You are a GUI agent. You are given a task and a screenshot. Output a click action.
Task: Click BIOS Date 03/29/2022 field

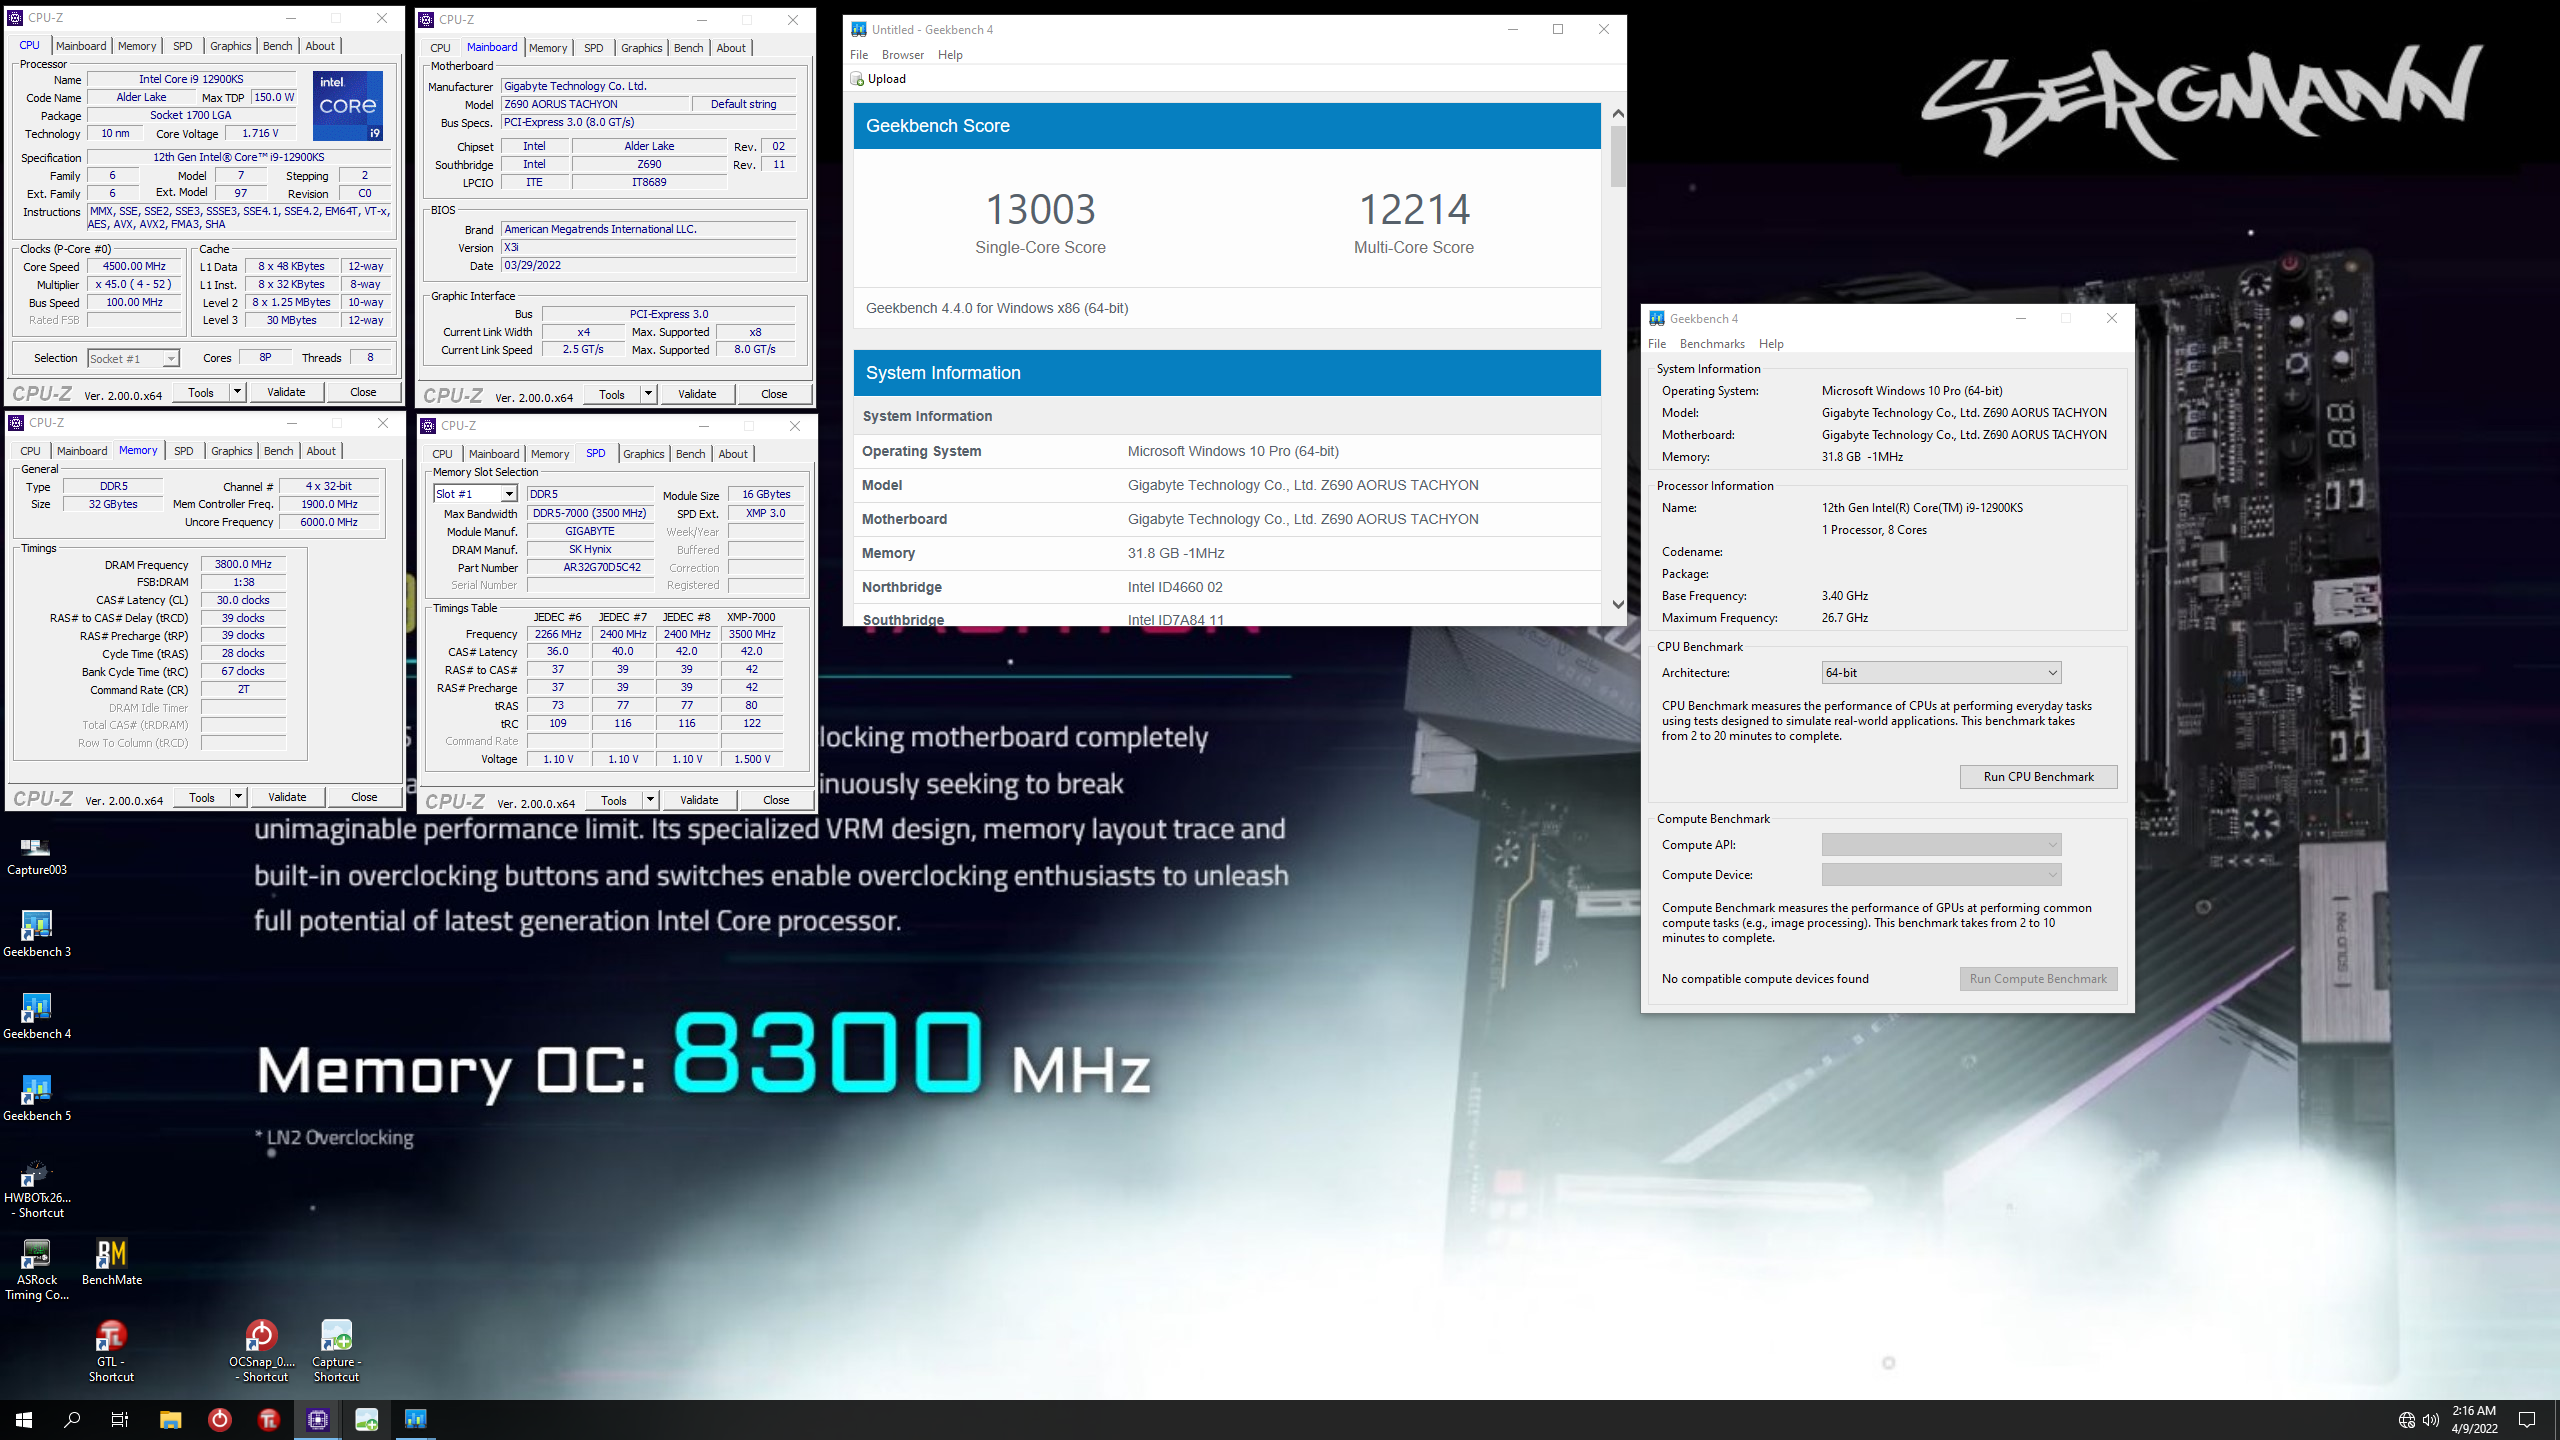[x=648, y=265]
